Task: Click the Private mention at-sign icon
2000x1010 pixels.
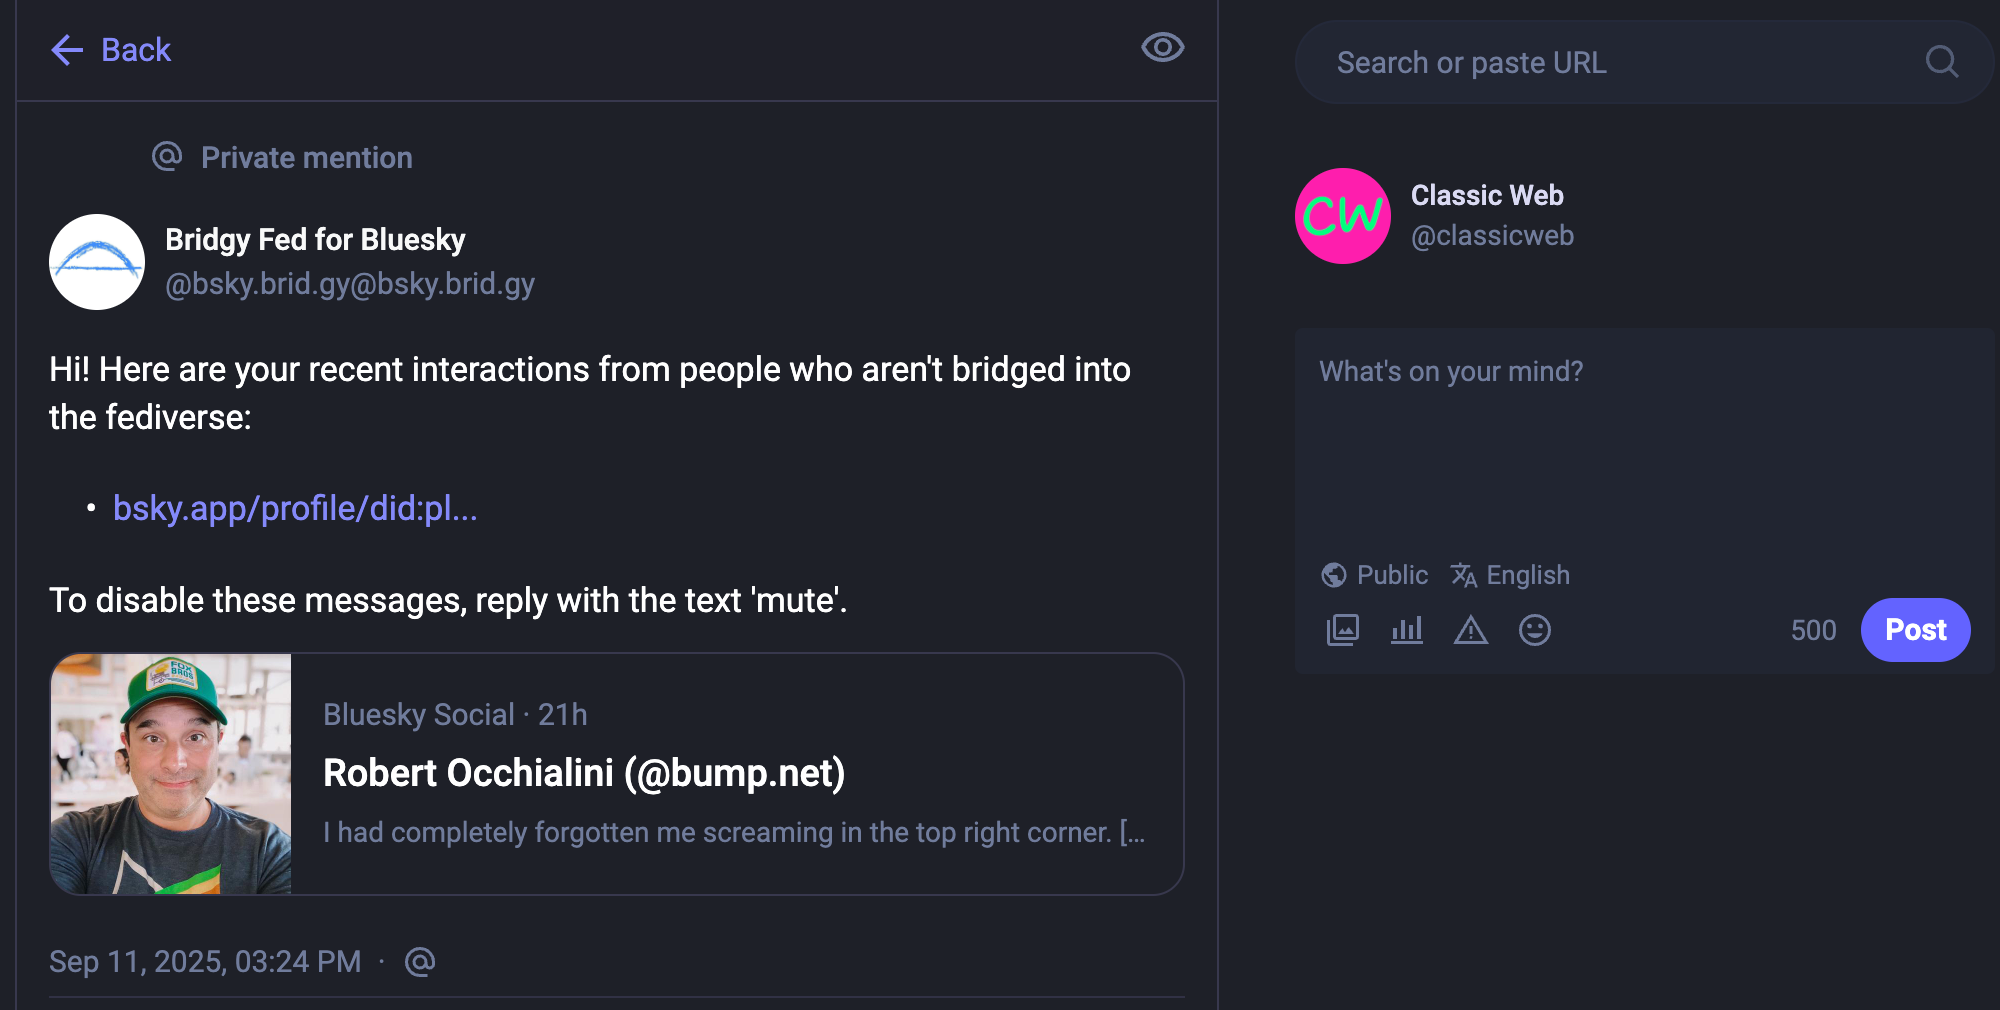Action: tap(167, 156)
